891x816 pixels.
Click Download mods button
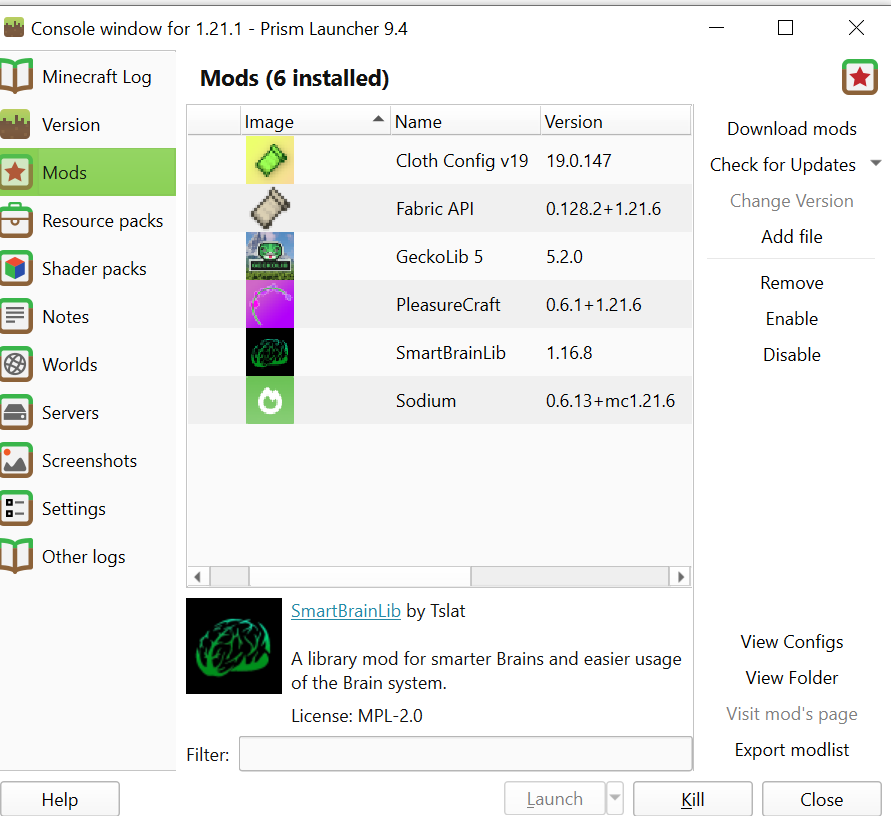(x=792, y=129)
